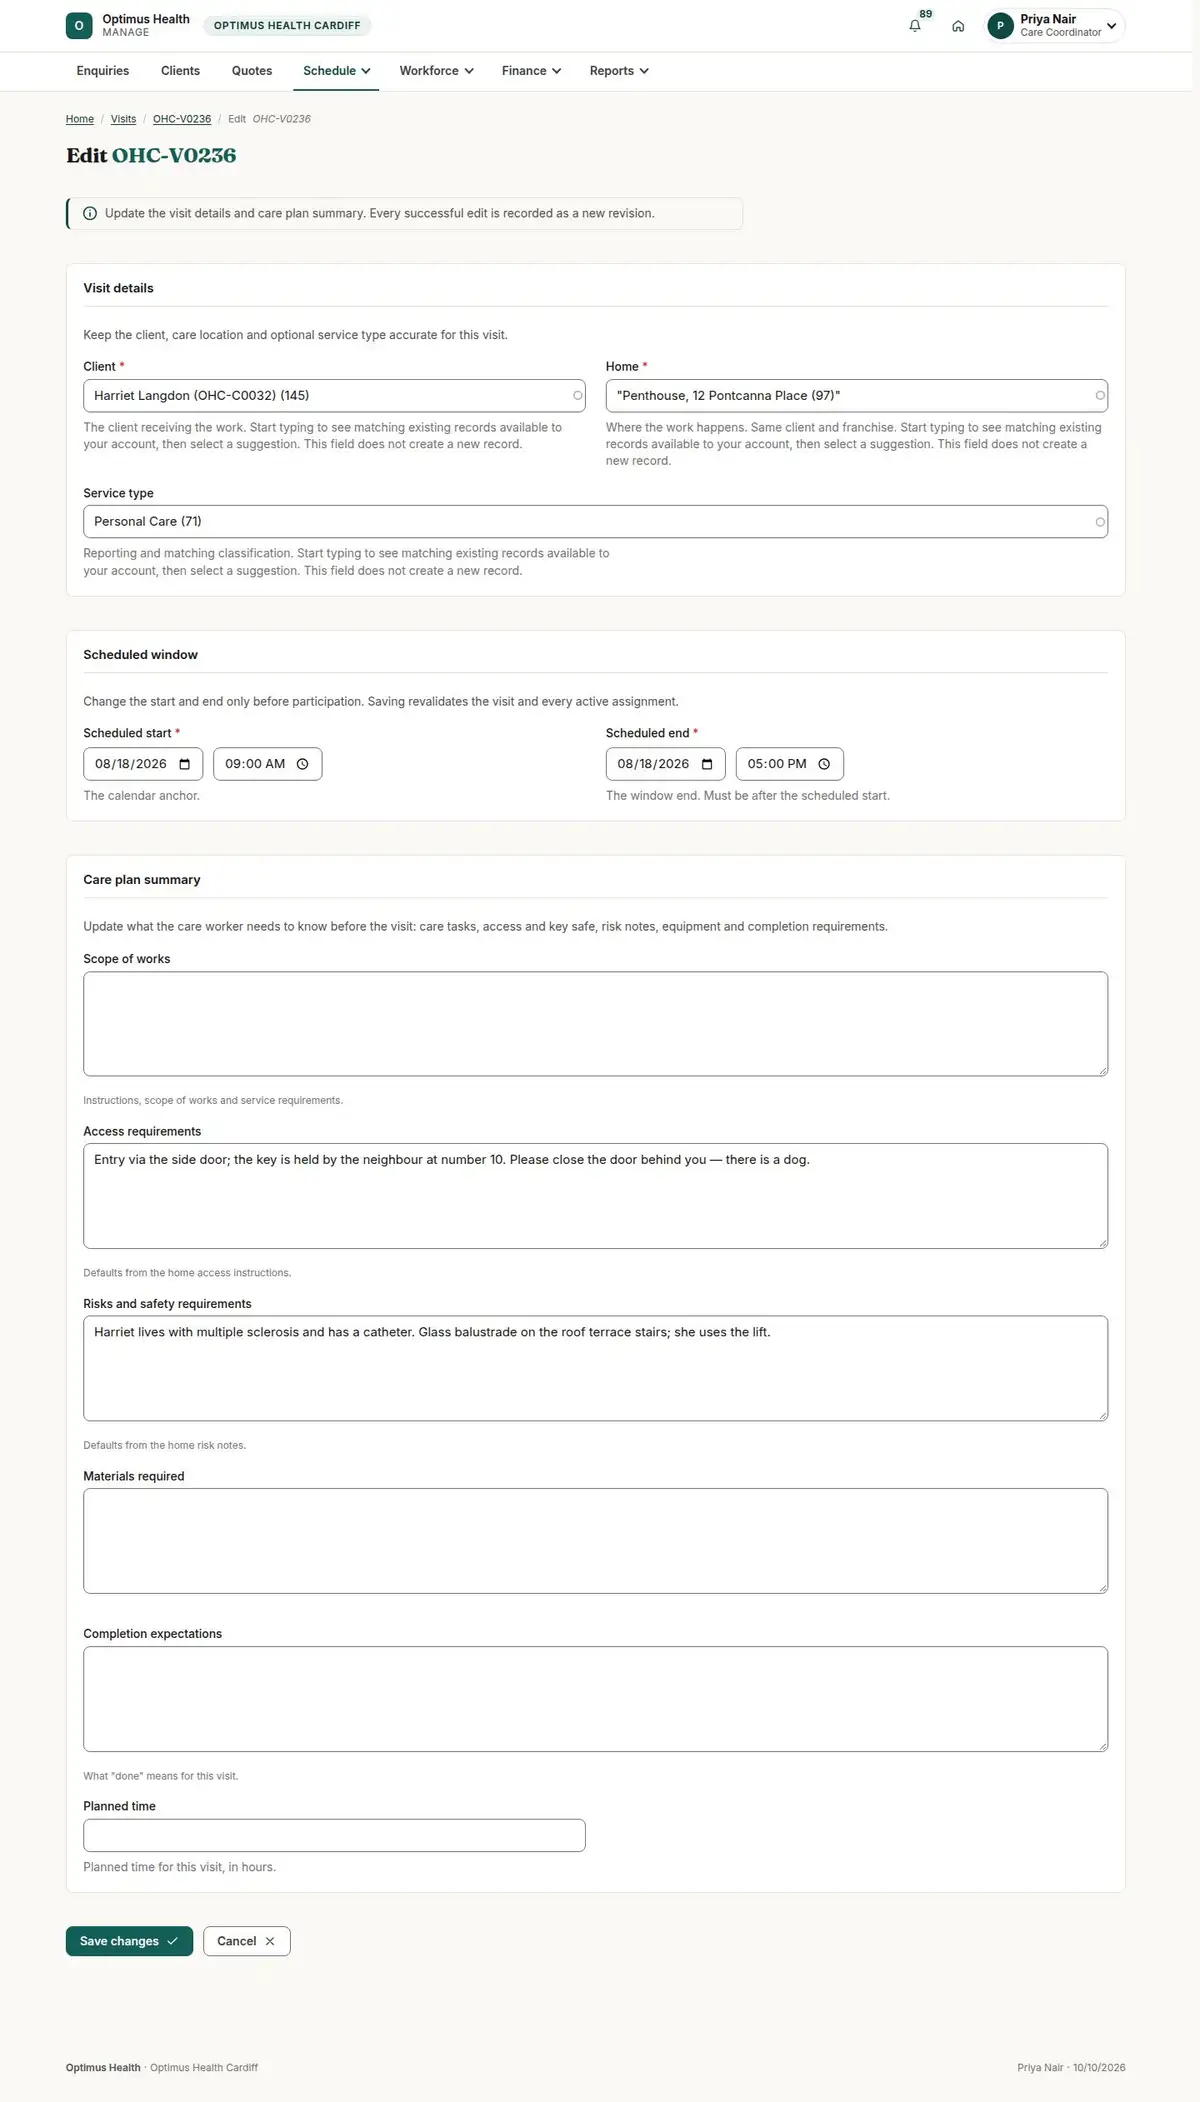Expand the Schedule menu
The image size is (1200, 2102).
[336, 71]
